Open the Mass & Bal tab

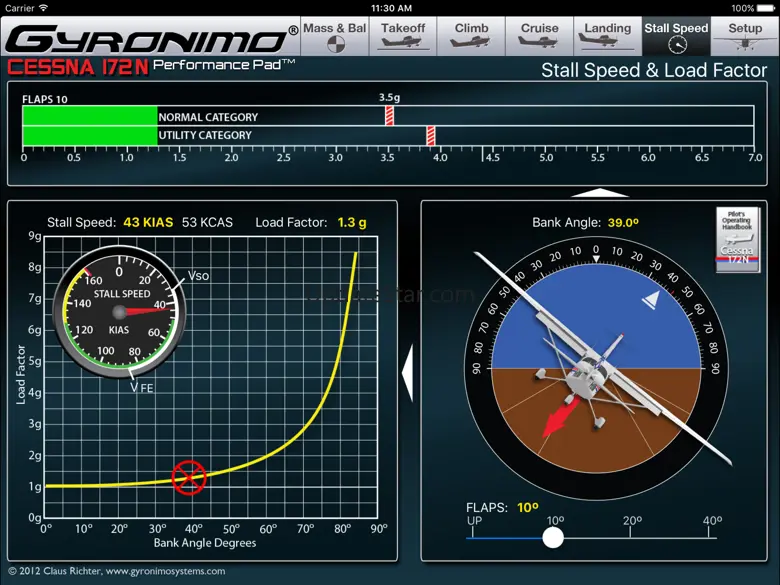click(x=335, y=37)
